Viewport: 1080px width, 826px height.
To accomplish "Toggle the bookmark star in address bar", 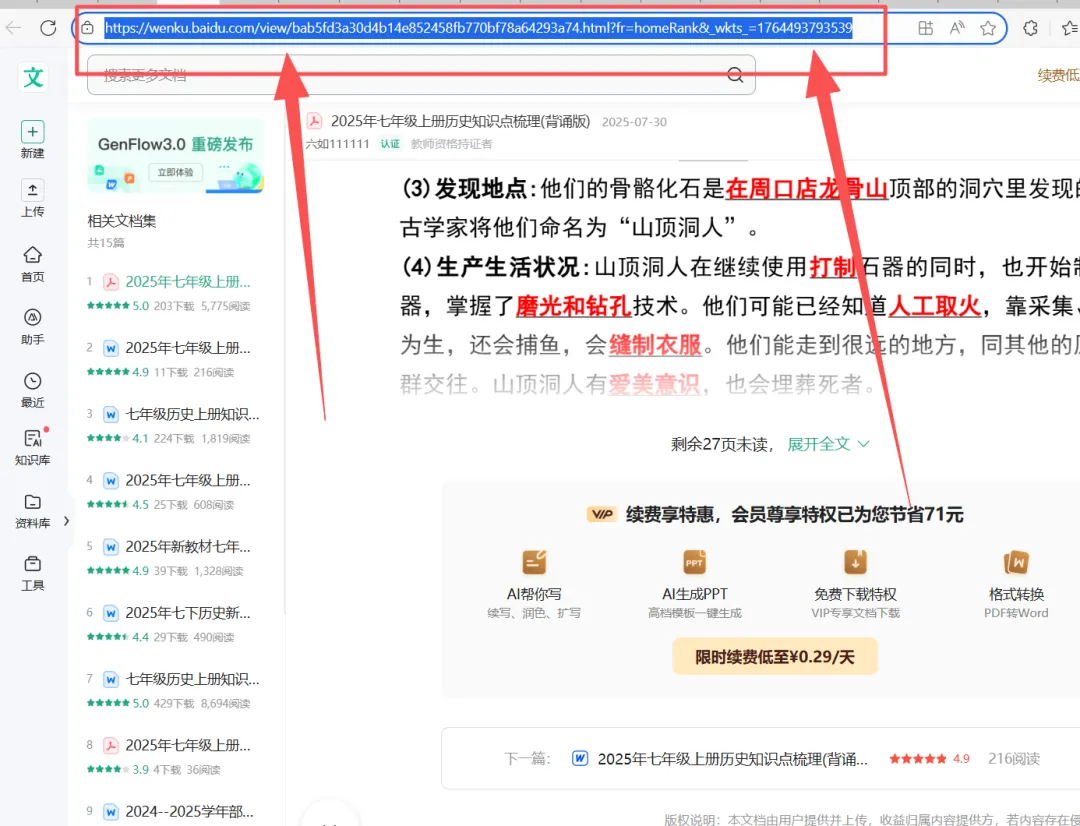I will coord(986,28).
